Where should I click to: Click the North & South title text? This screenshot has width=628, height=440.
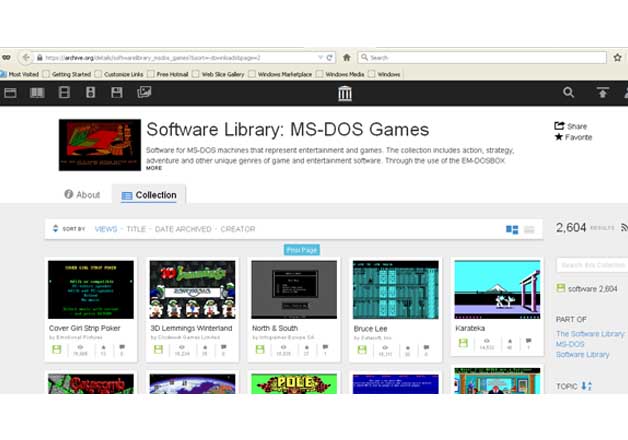pos(275,328)
